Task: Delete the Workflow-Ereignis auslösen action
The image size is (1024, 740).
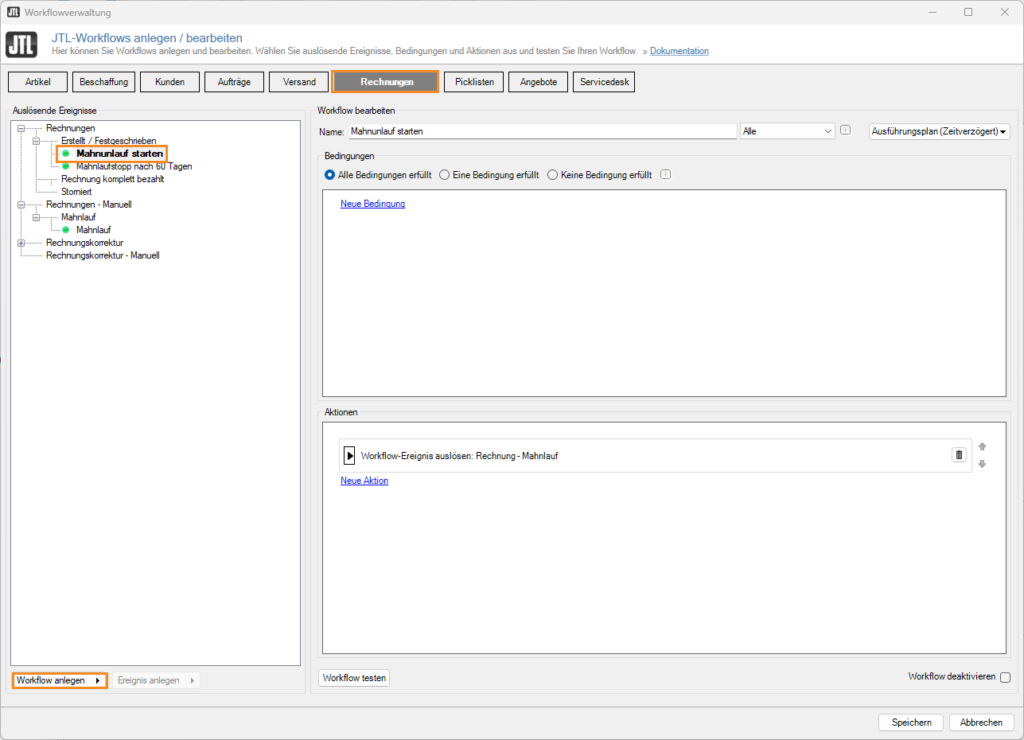Action: tap(959, 454)
